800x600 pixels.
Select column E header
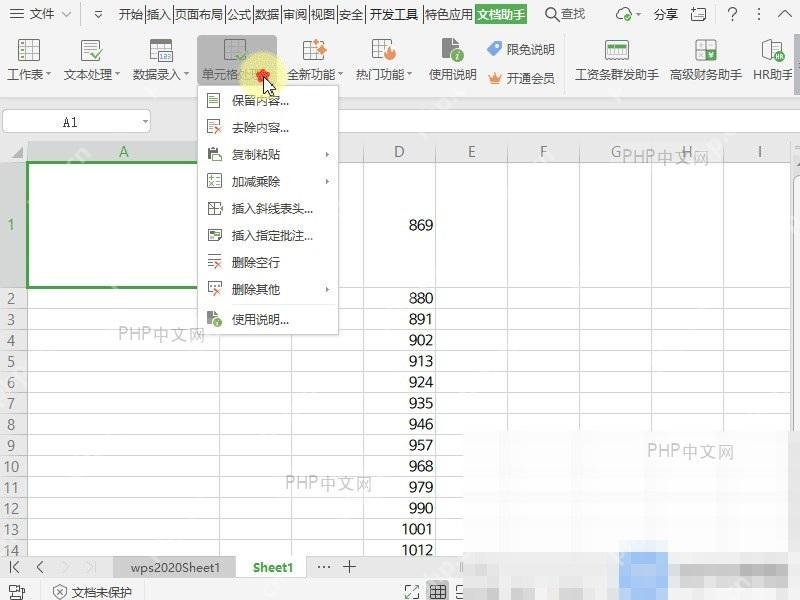471,152
